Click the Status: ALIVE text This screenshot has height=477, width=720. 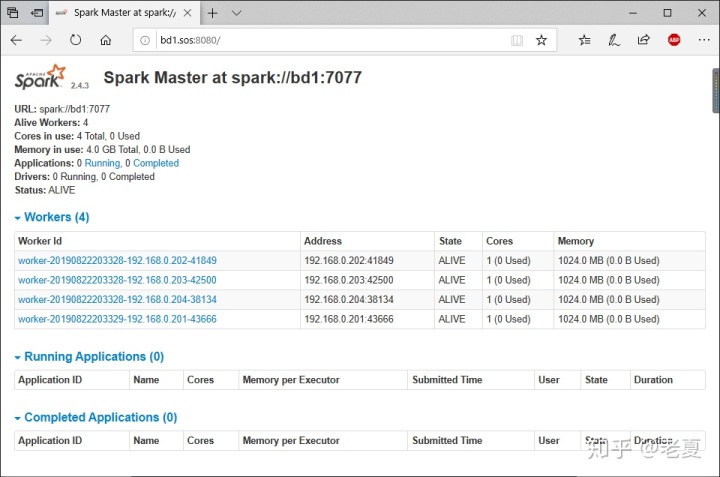45,190
